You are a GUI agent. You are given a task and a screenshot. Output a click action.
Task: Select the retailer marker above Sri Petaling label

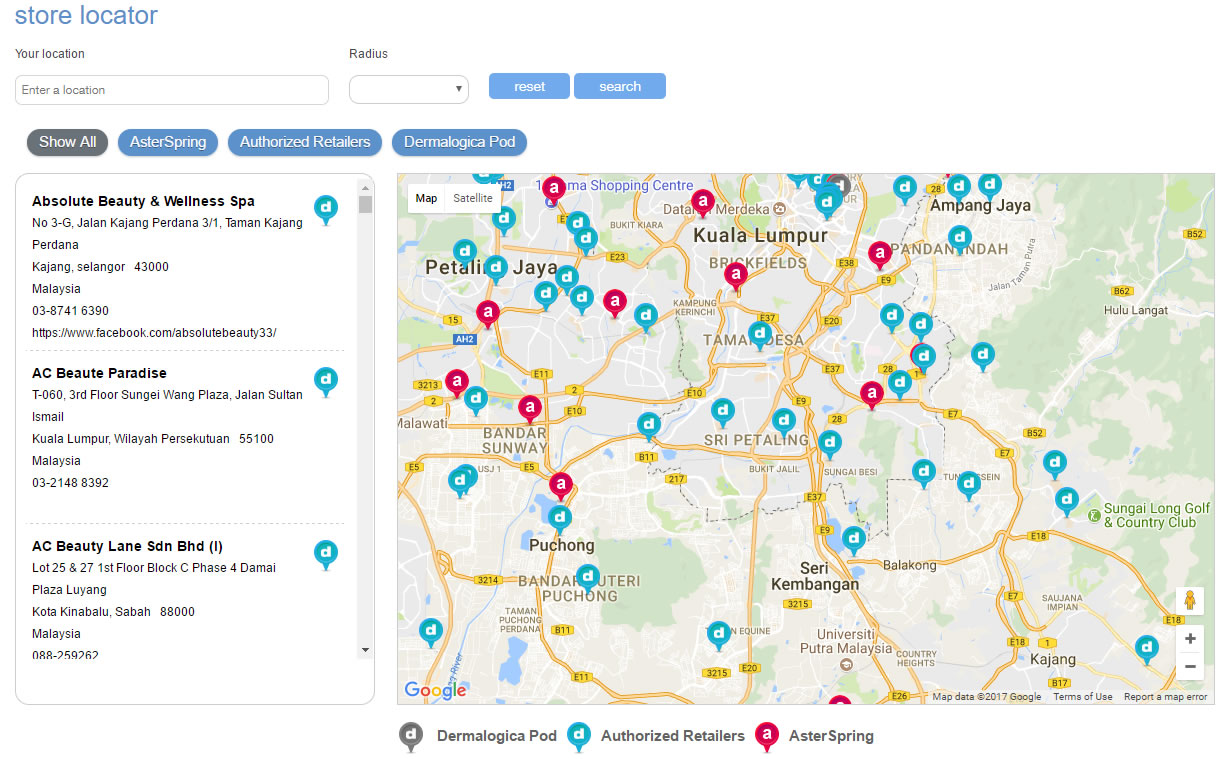tap(723, 413)
